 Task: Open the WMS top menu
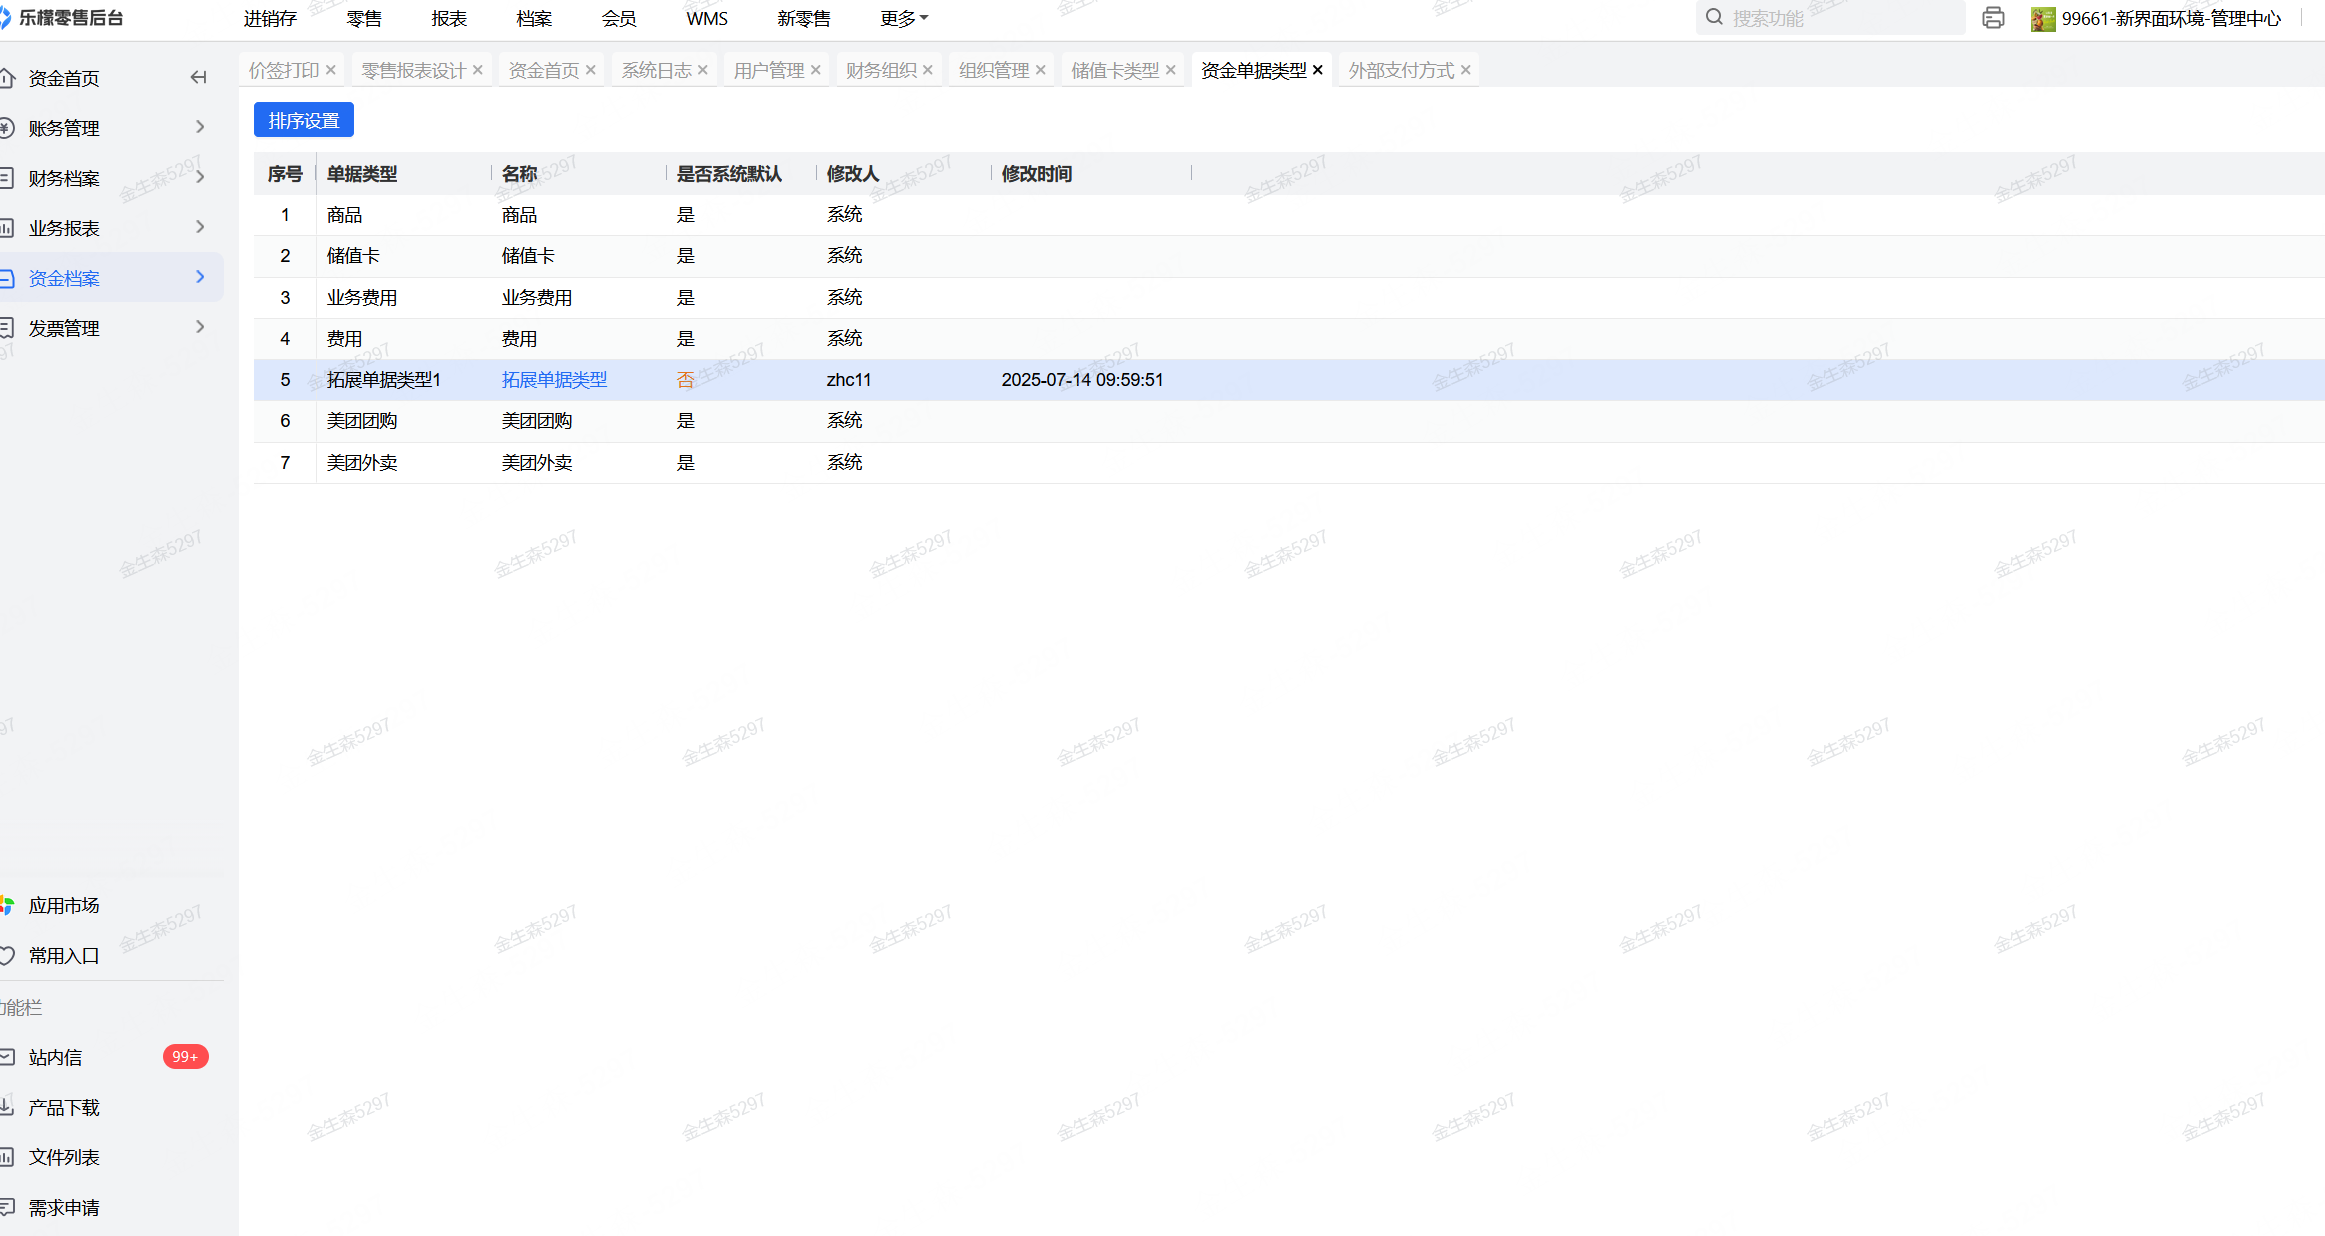pyautogui.click(x=707, y=19)
